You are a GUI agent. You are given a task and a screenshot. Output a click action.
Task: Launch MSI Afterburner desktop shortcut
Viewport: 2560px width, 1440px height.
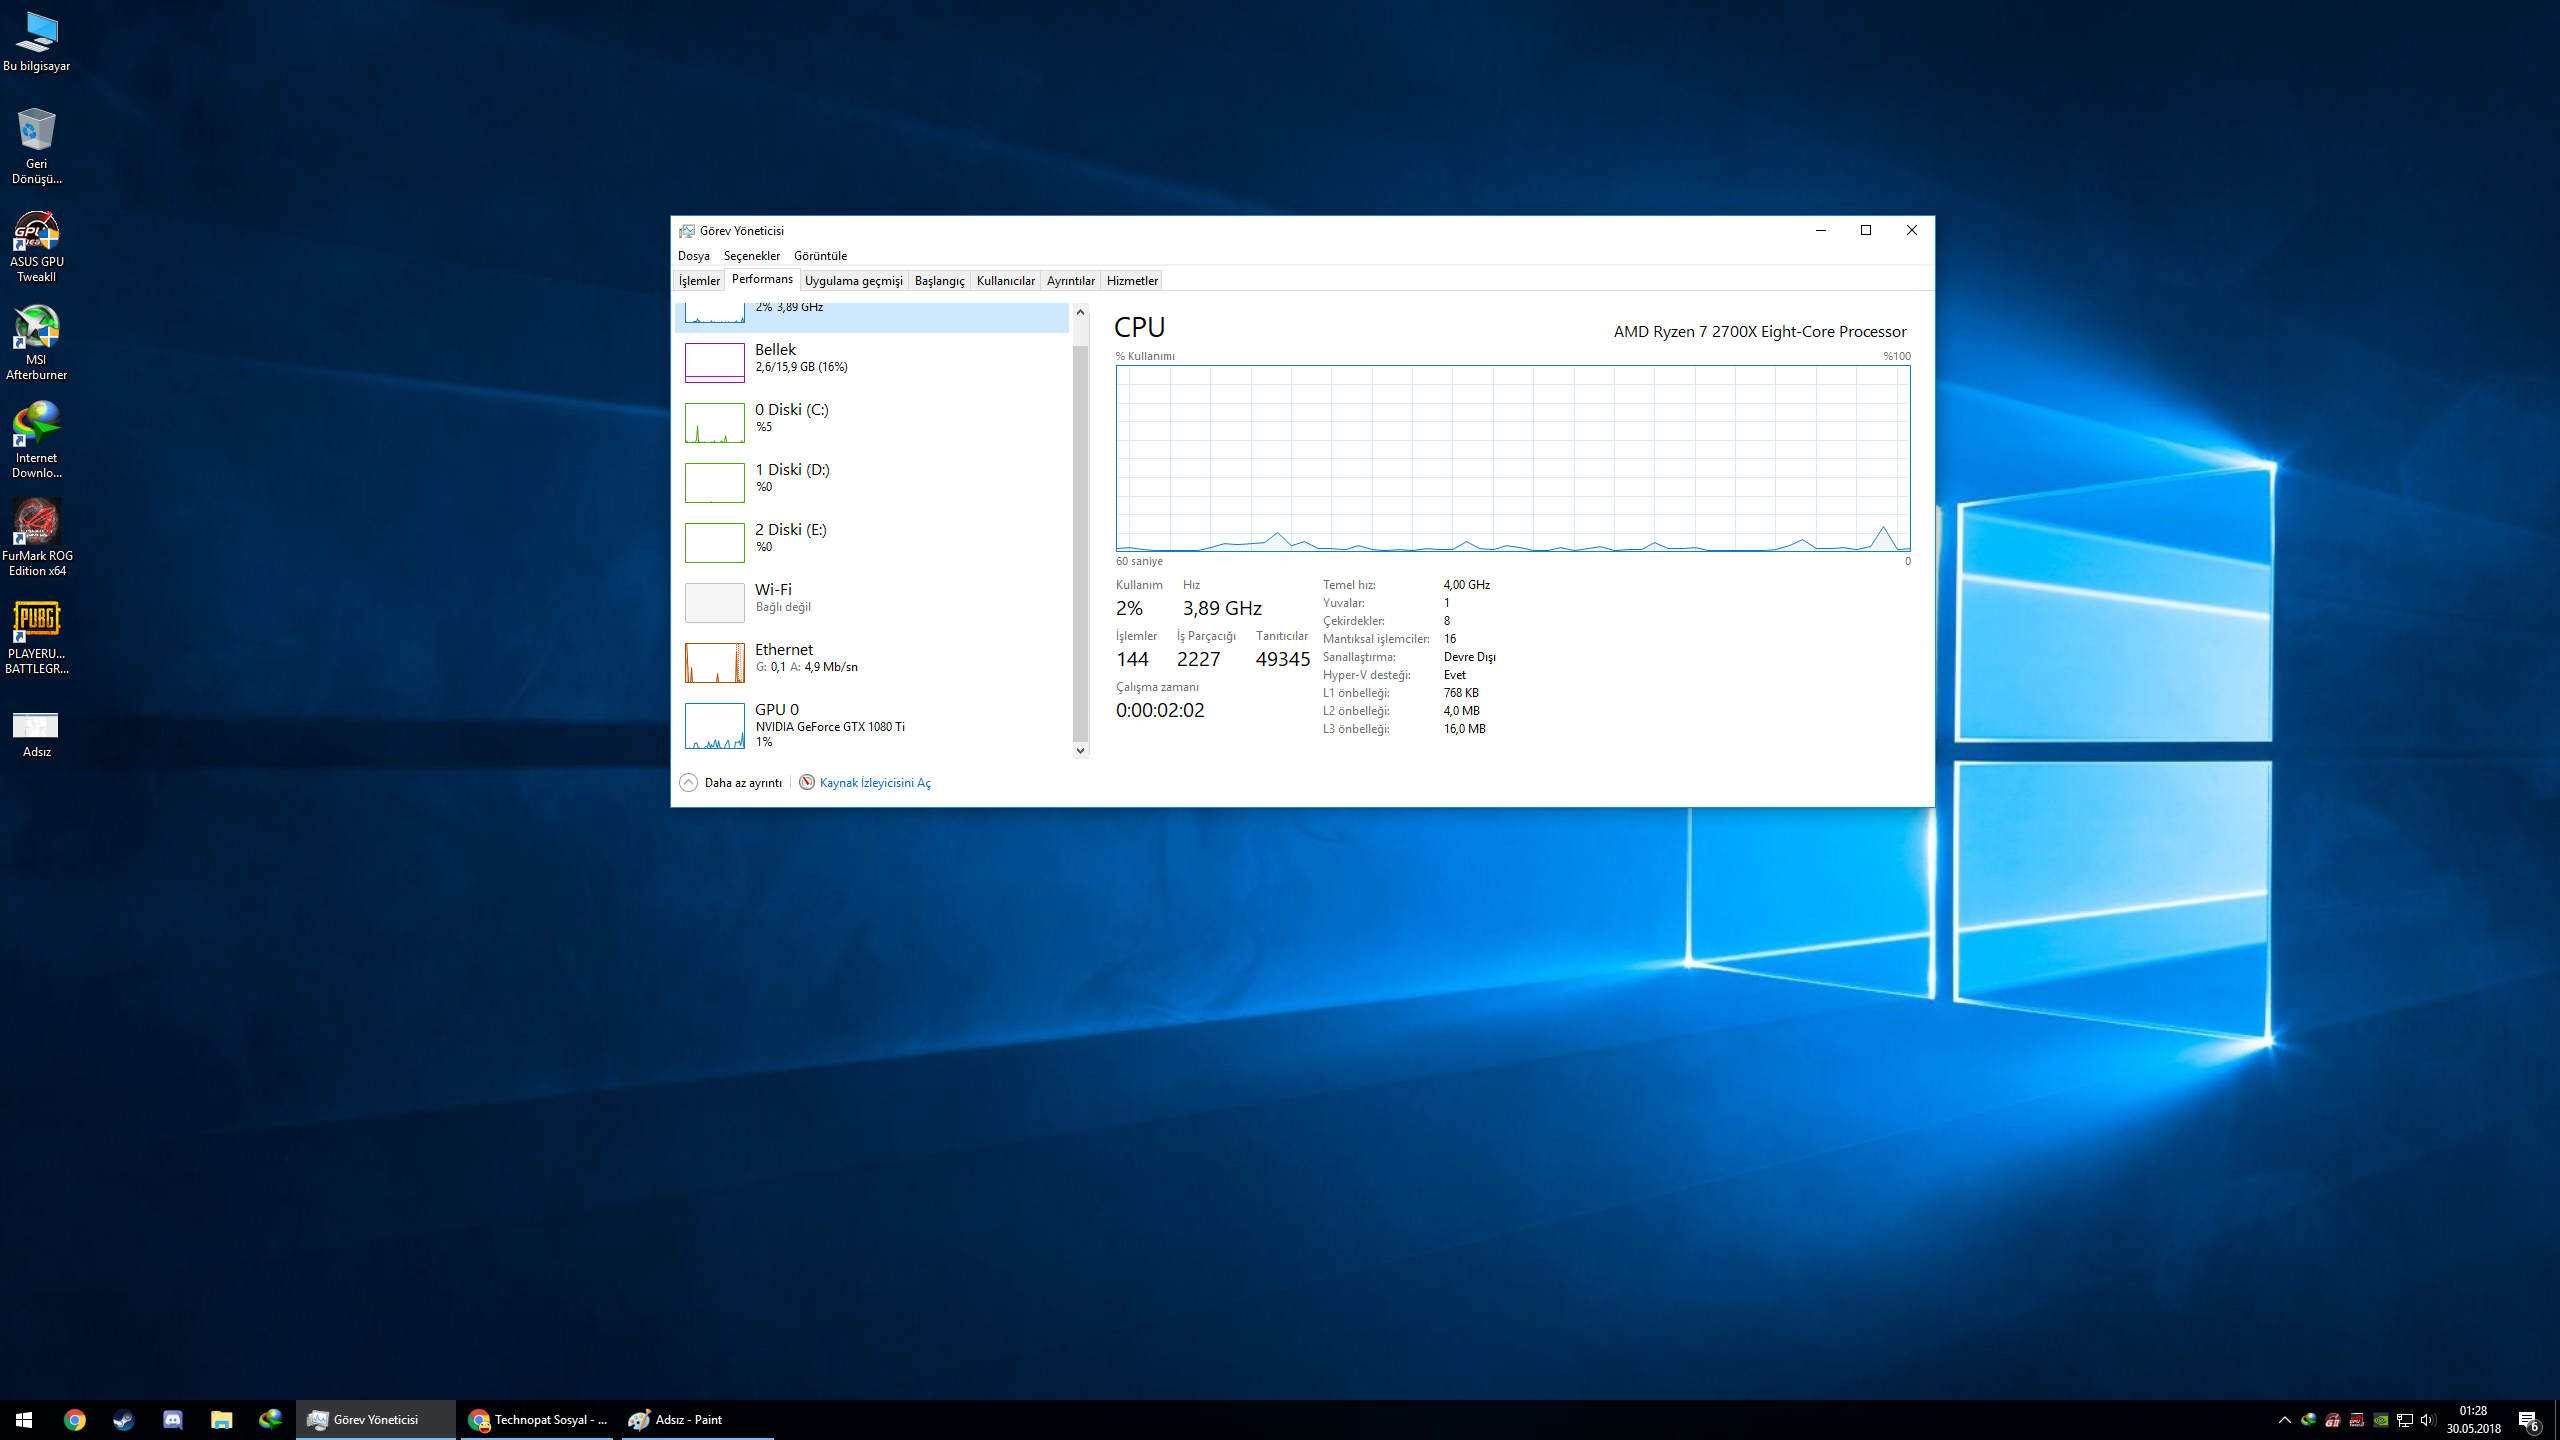[x=37, y=343]
